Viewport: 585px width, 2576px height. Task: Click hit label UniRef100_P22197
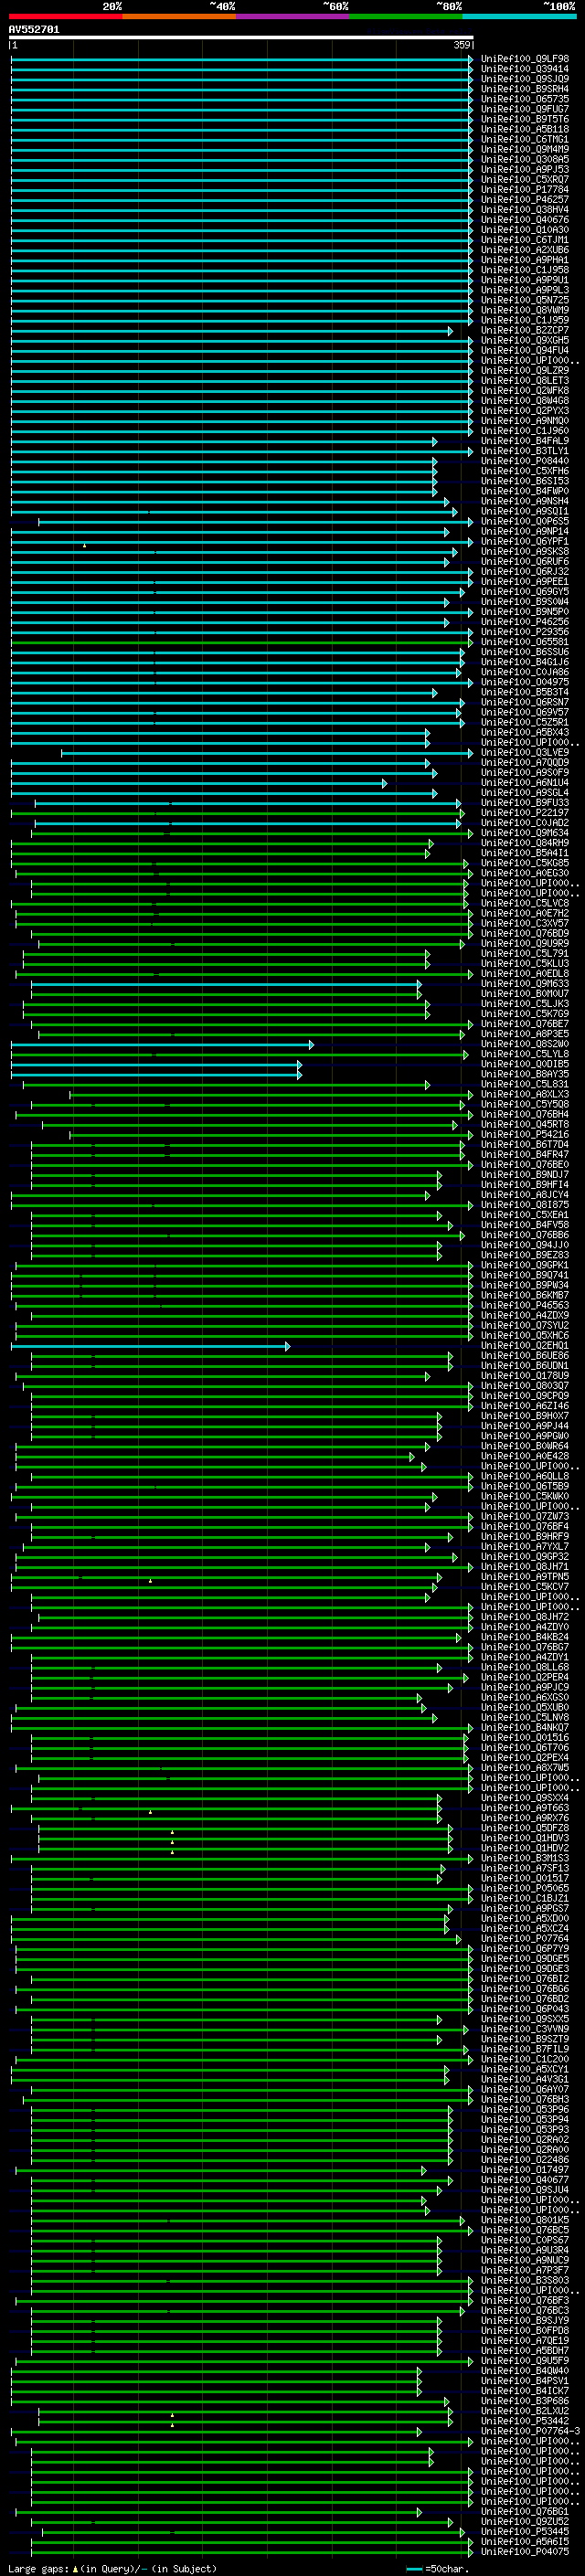525,813
